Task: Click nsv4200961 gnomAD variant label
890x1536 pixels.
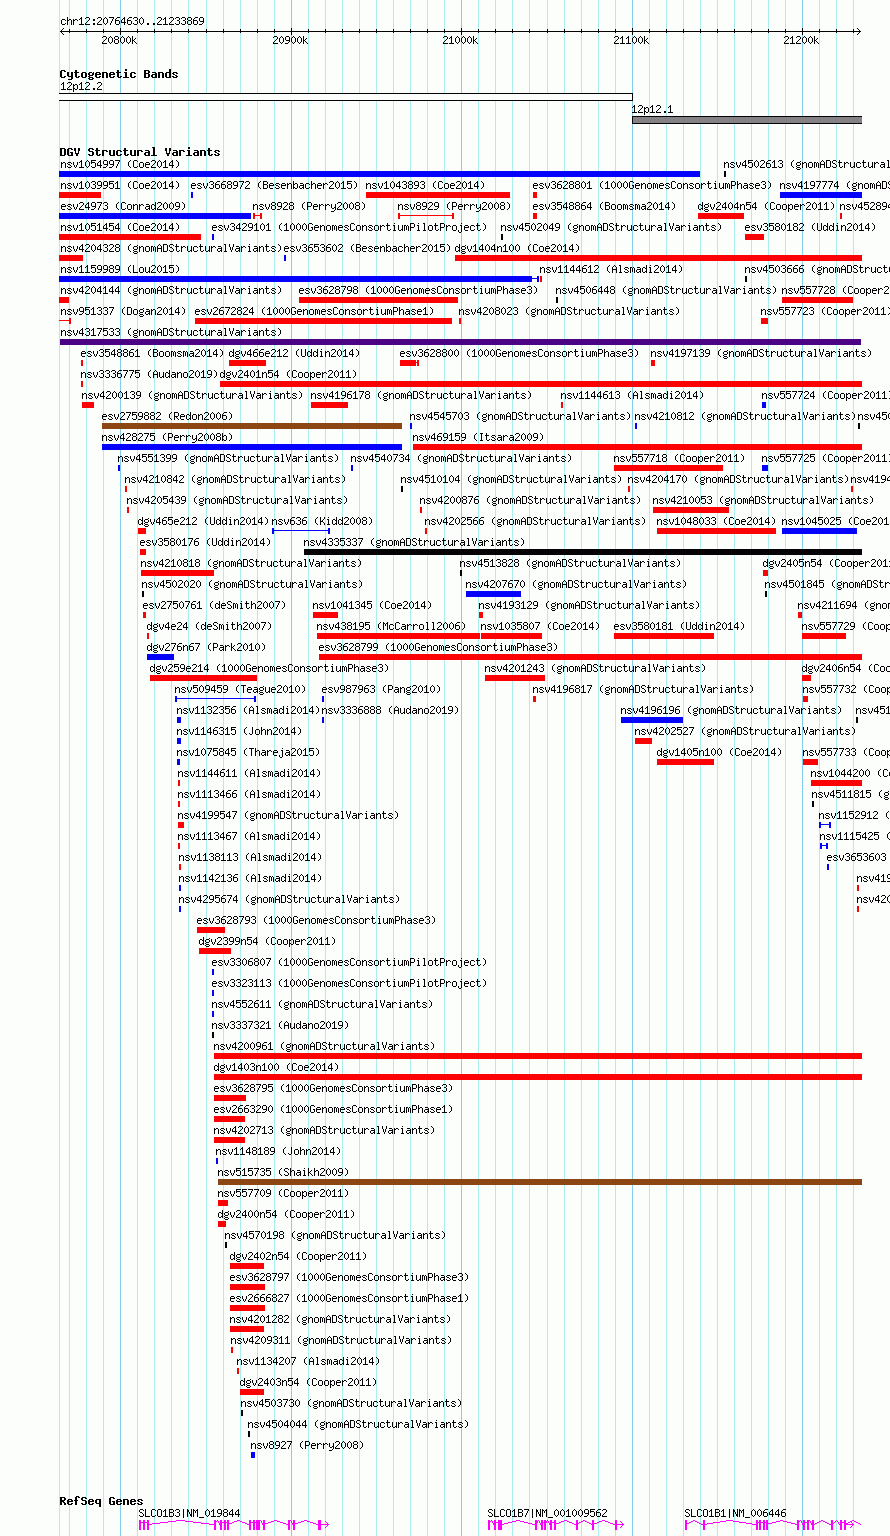Action: point(324,1046)
